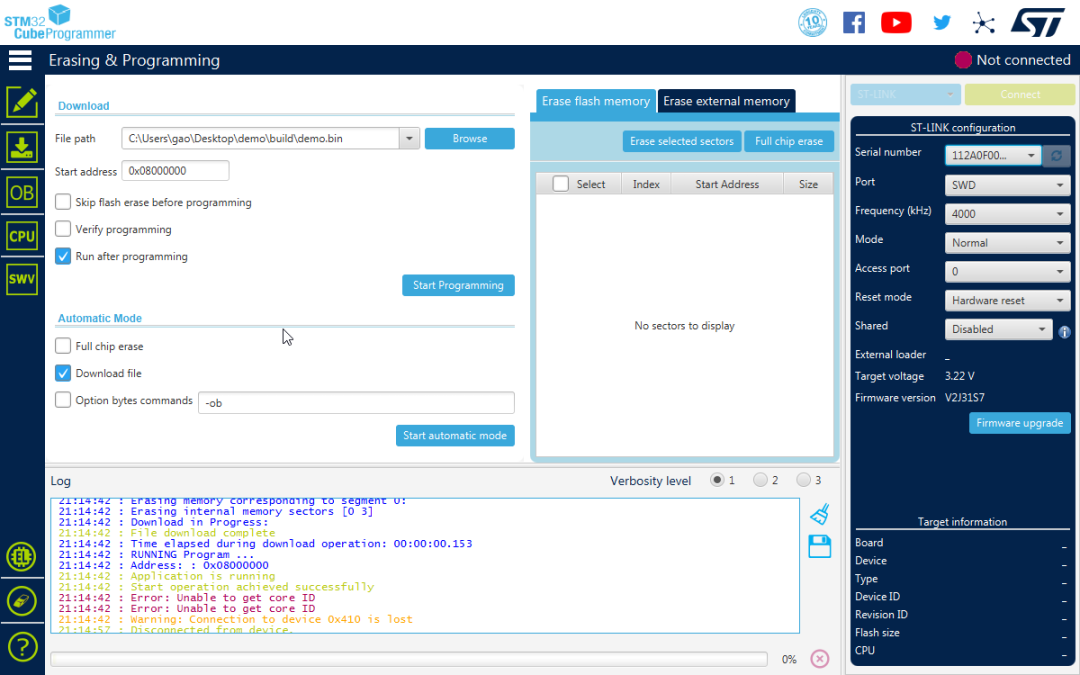Open the hamburger main menu

coord(20,60)
